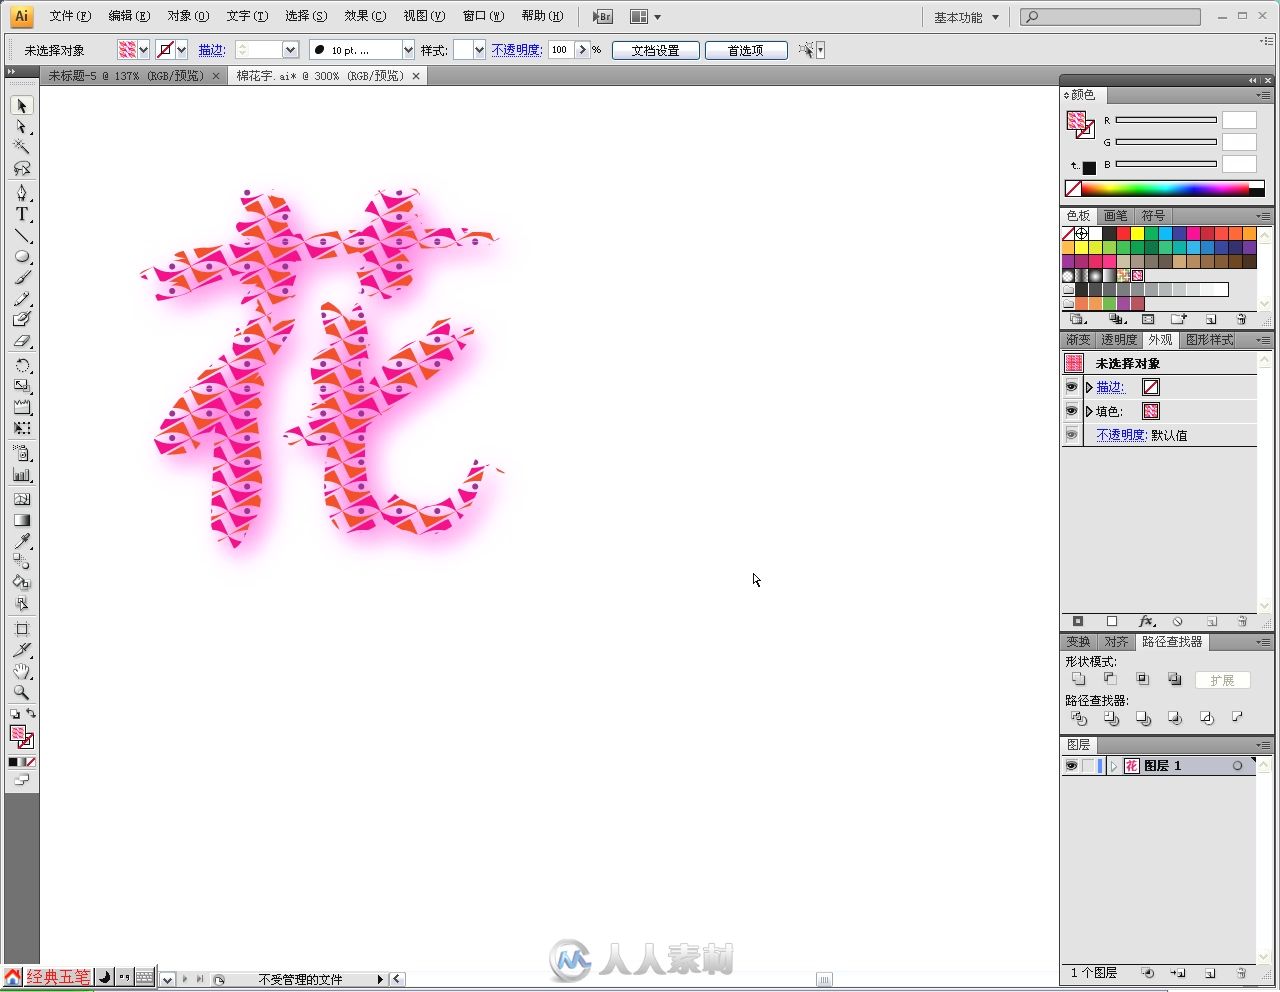Image resolution: width=1280 pixels, height=992 pixels.
Task: Select the Rotate tool
Action: pos(22,365)
